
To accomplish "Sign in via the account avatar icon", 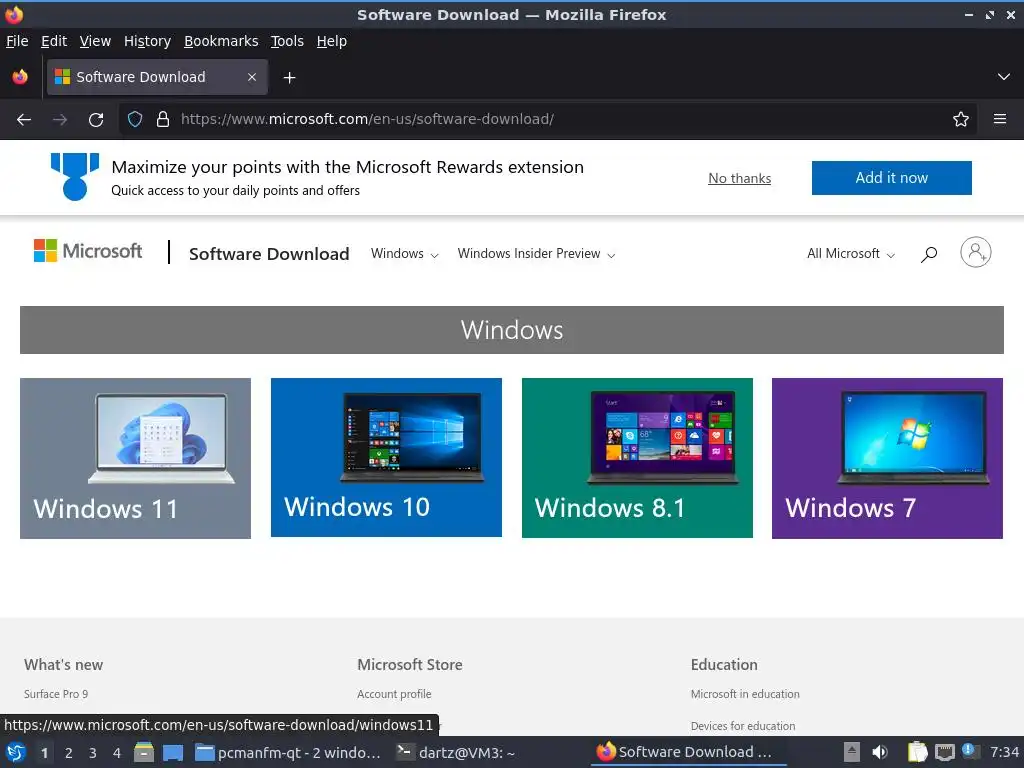I will [x=976, y=252].
